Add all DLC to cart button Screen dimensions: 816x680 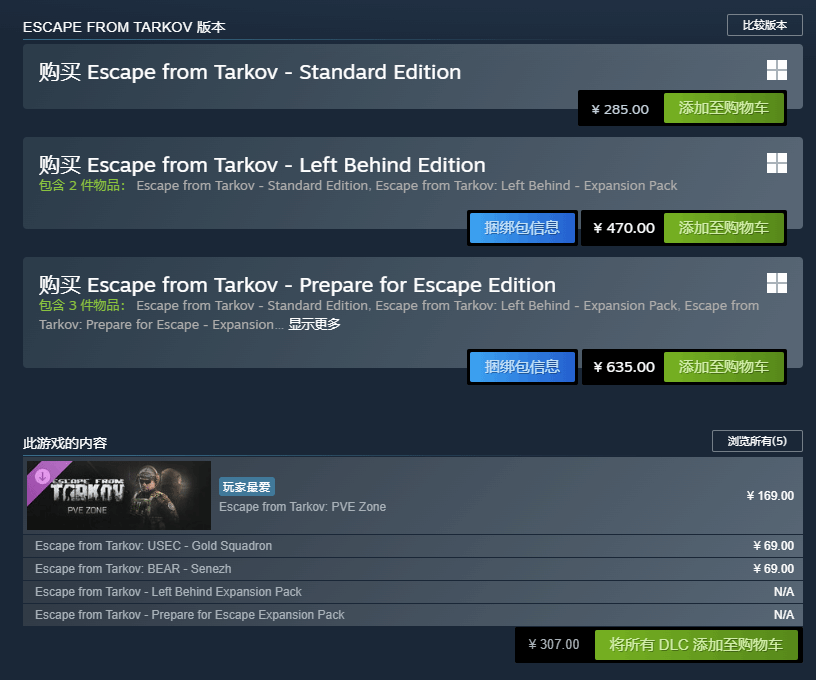click(x=696, y=644)
